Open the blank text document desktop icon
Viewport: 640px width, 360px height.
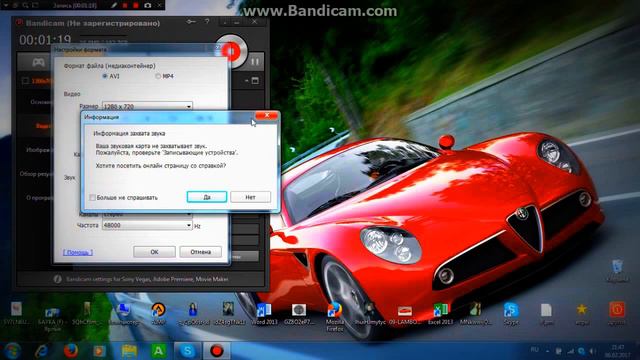tap(546, 313)
